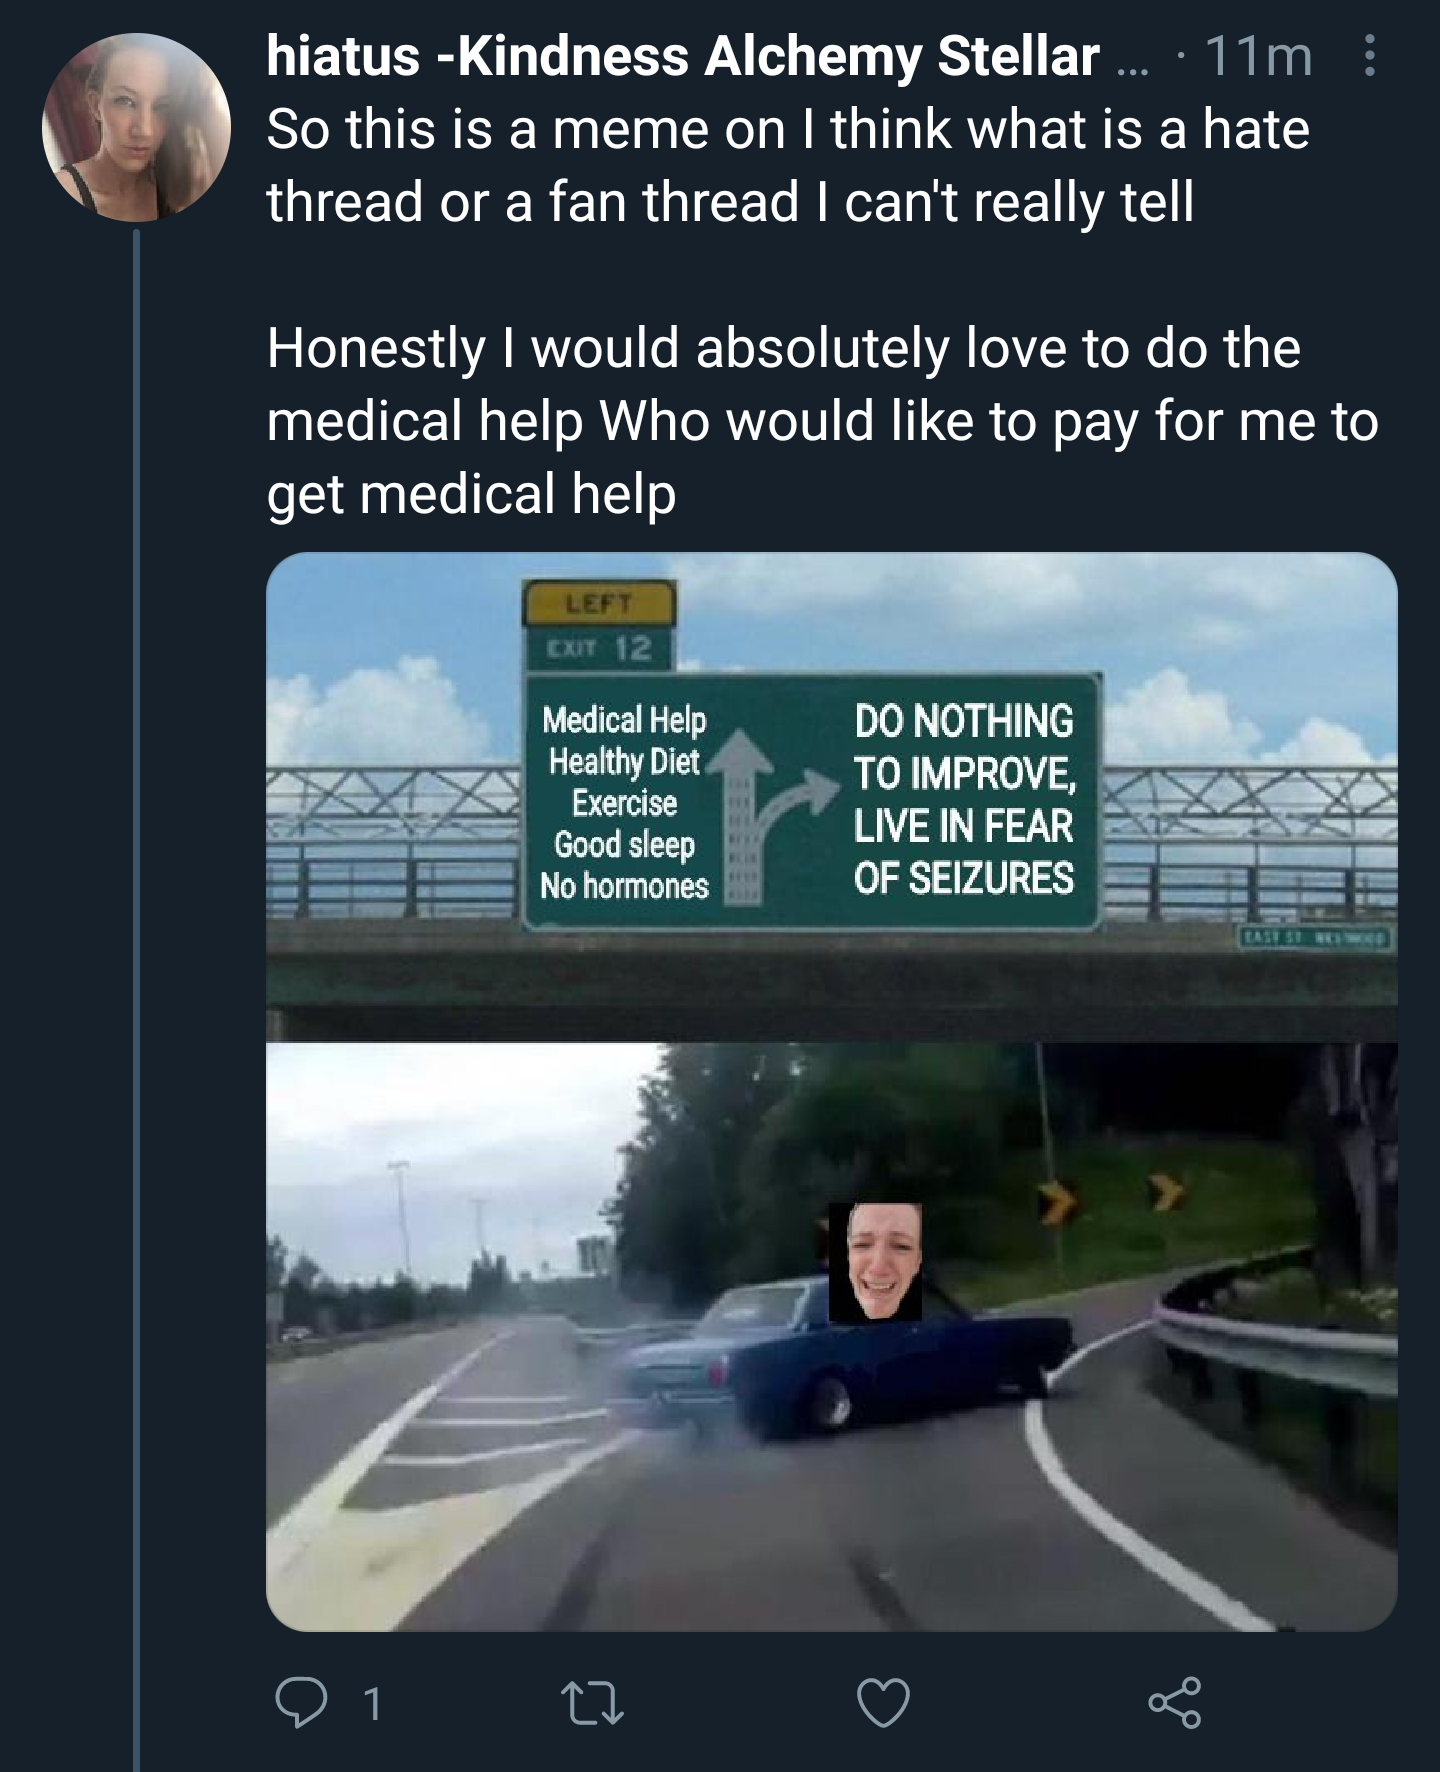The width and height of the screenshot is (1440, 1772).
Task: Open the three-dot more options menu
Action: (1370, 56)
